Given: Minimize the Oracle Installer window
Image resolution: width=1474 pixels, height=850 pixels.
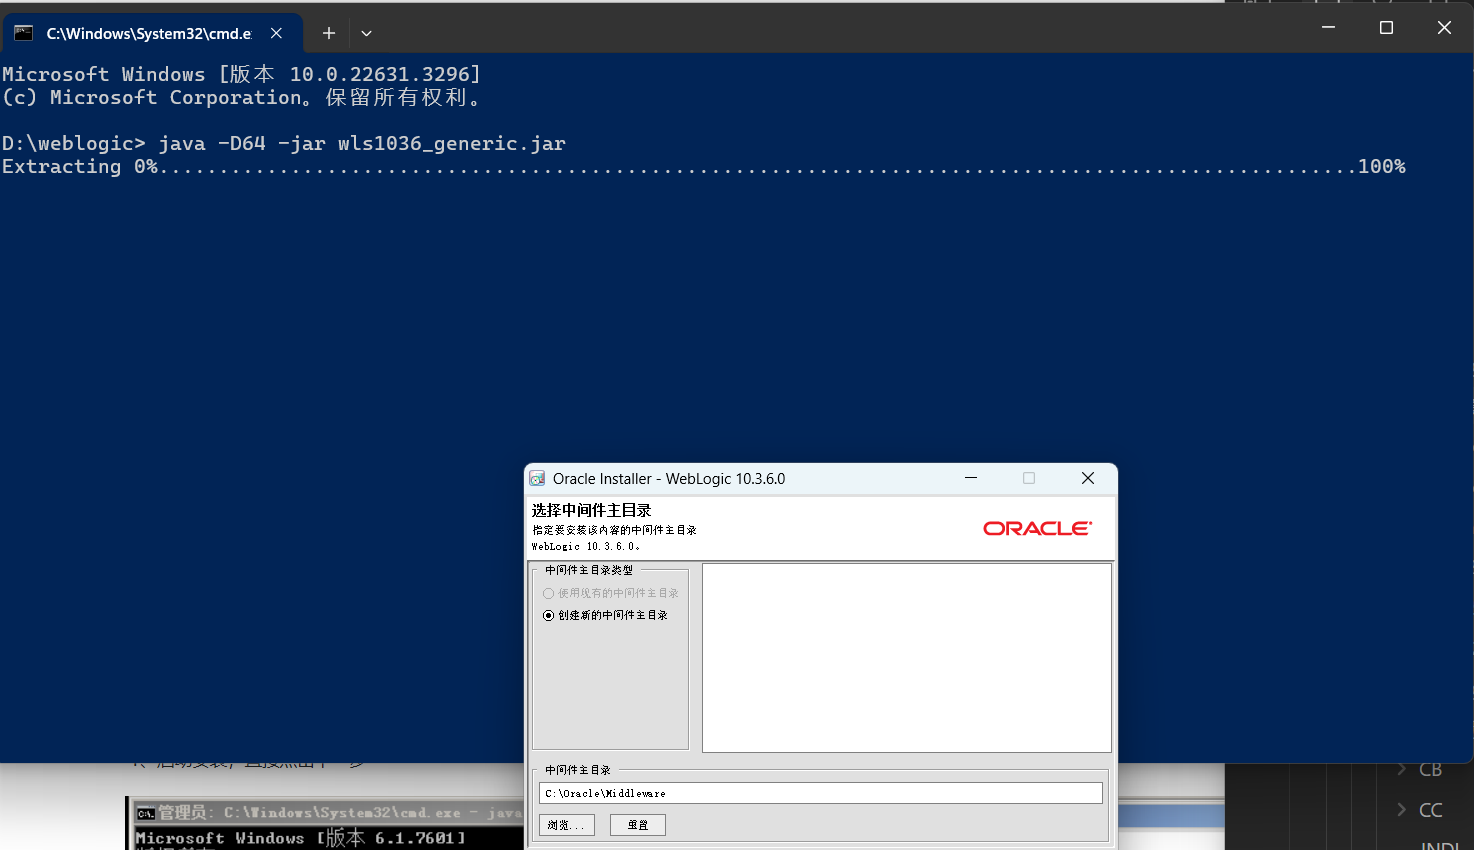Looking at the screenshot, I should point(971,478).
